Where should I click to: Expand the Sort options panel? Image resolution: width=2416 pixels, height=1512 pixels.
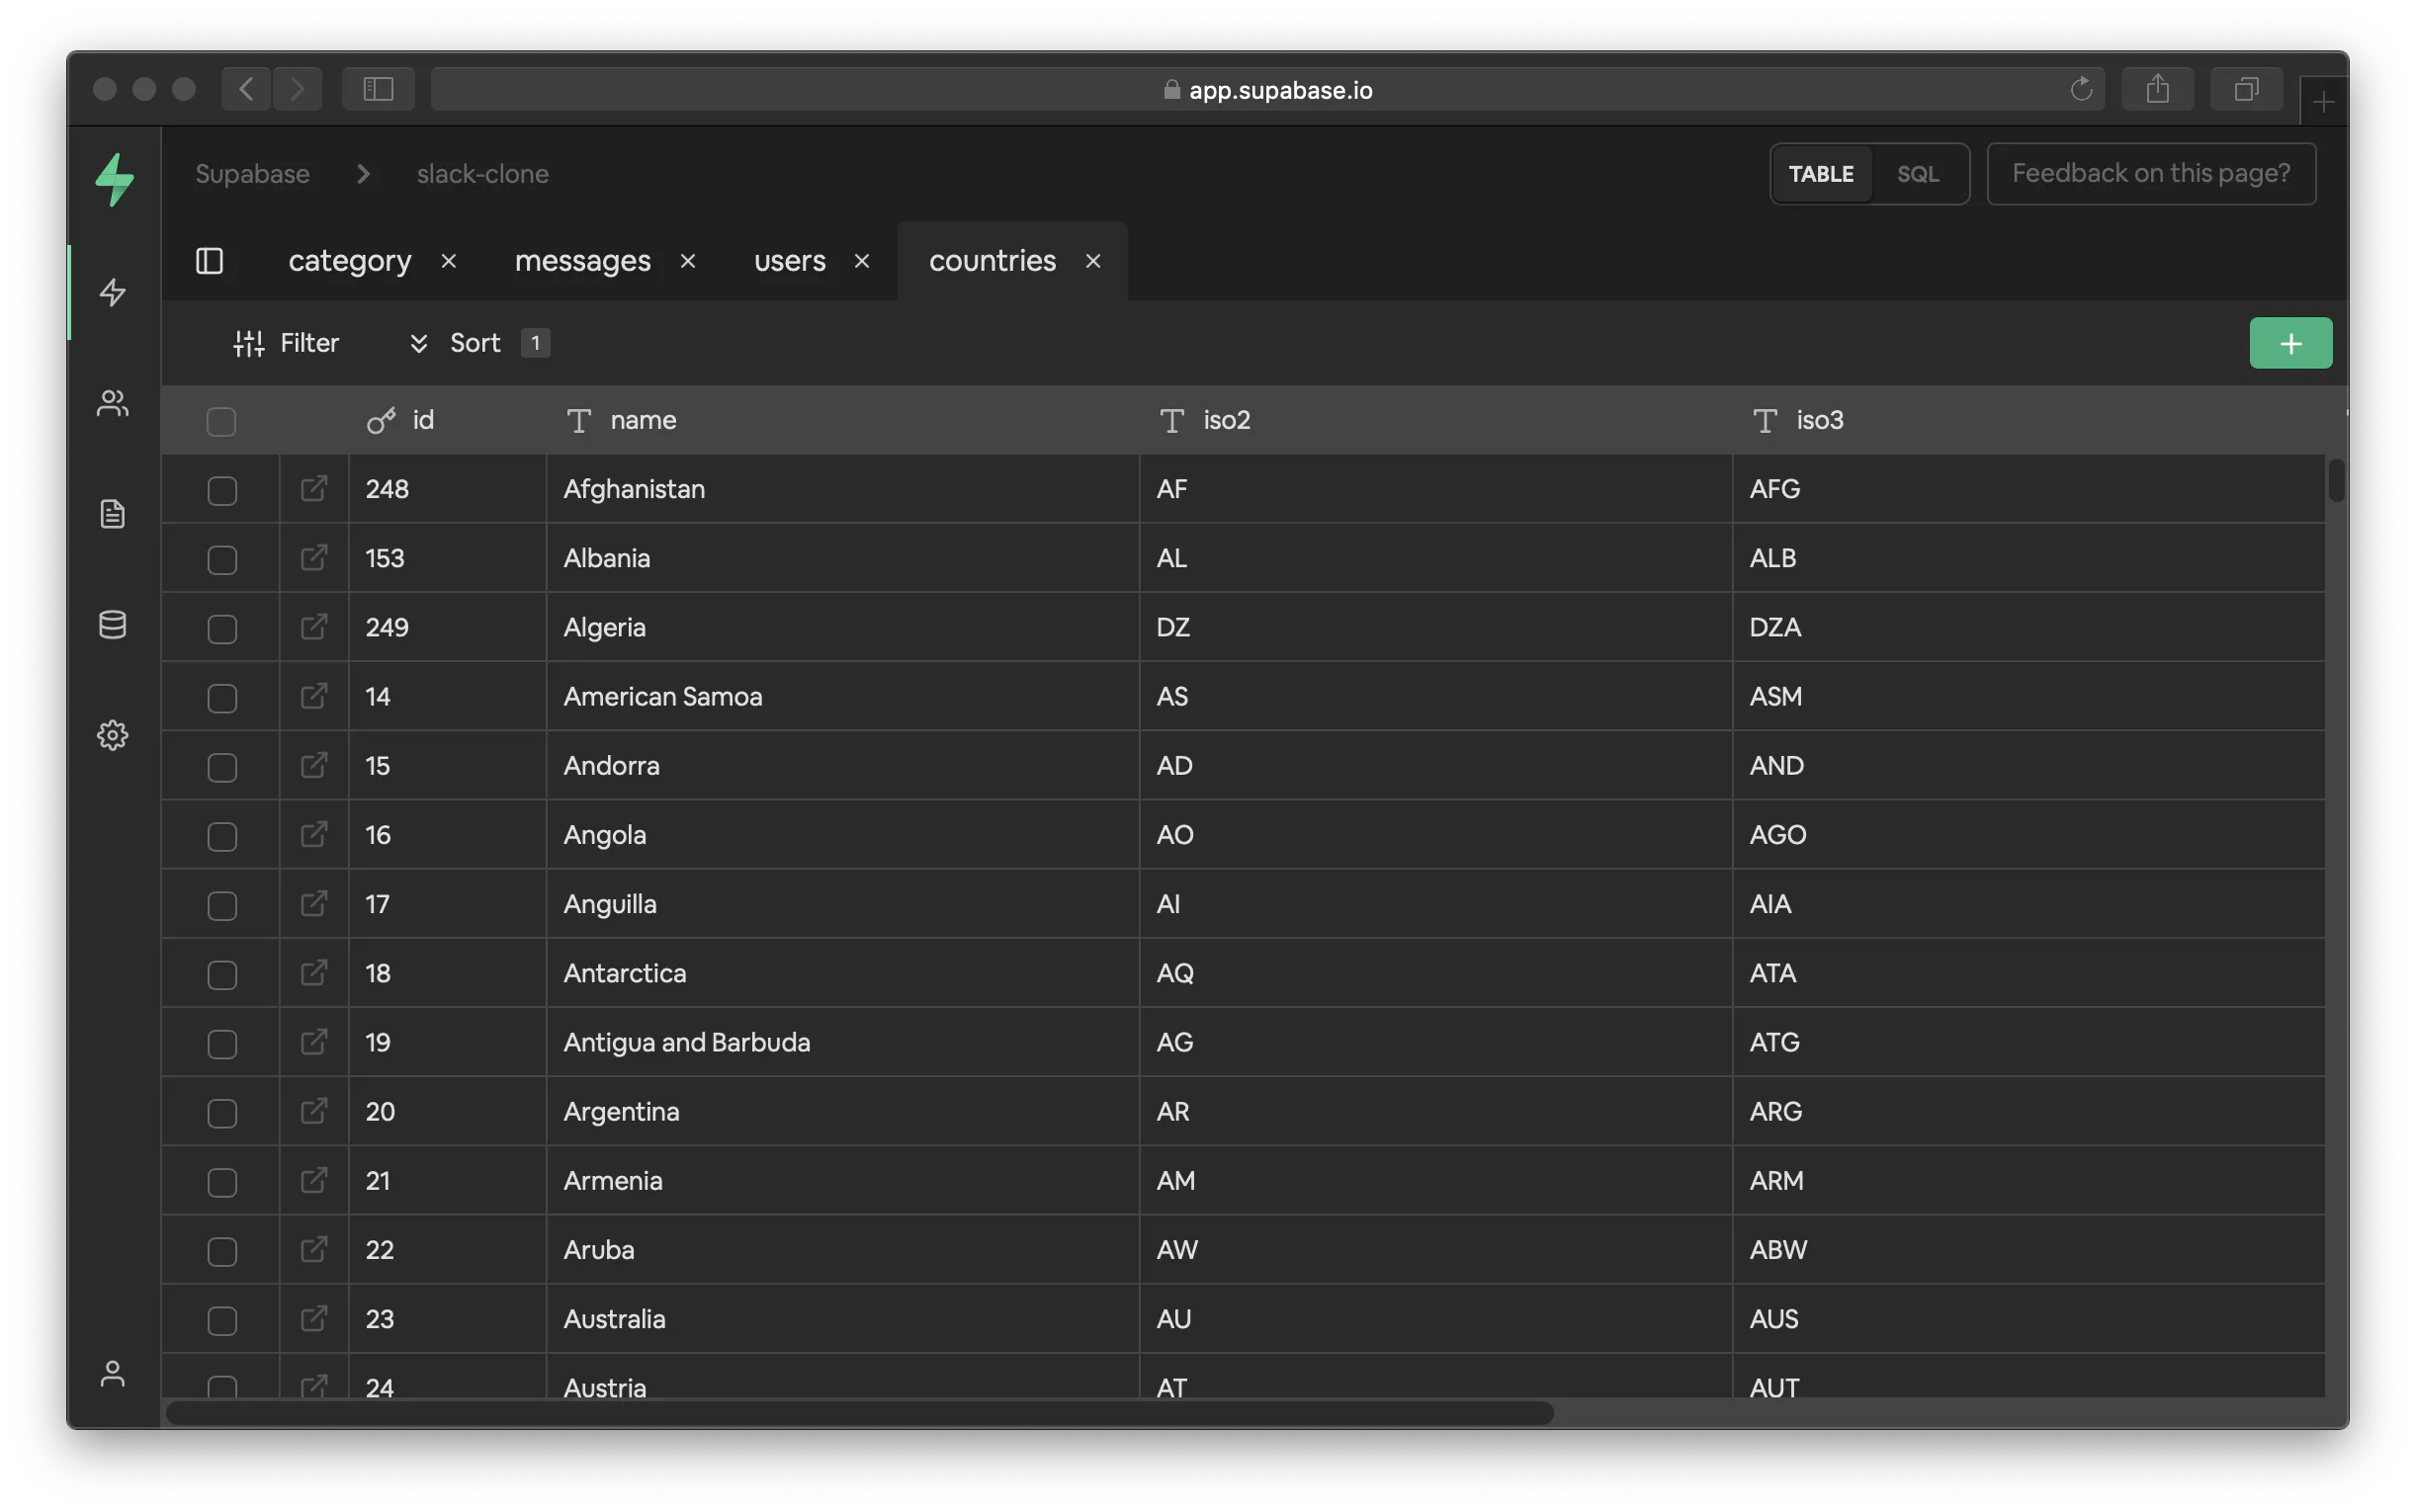coord(474,341)
